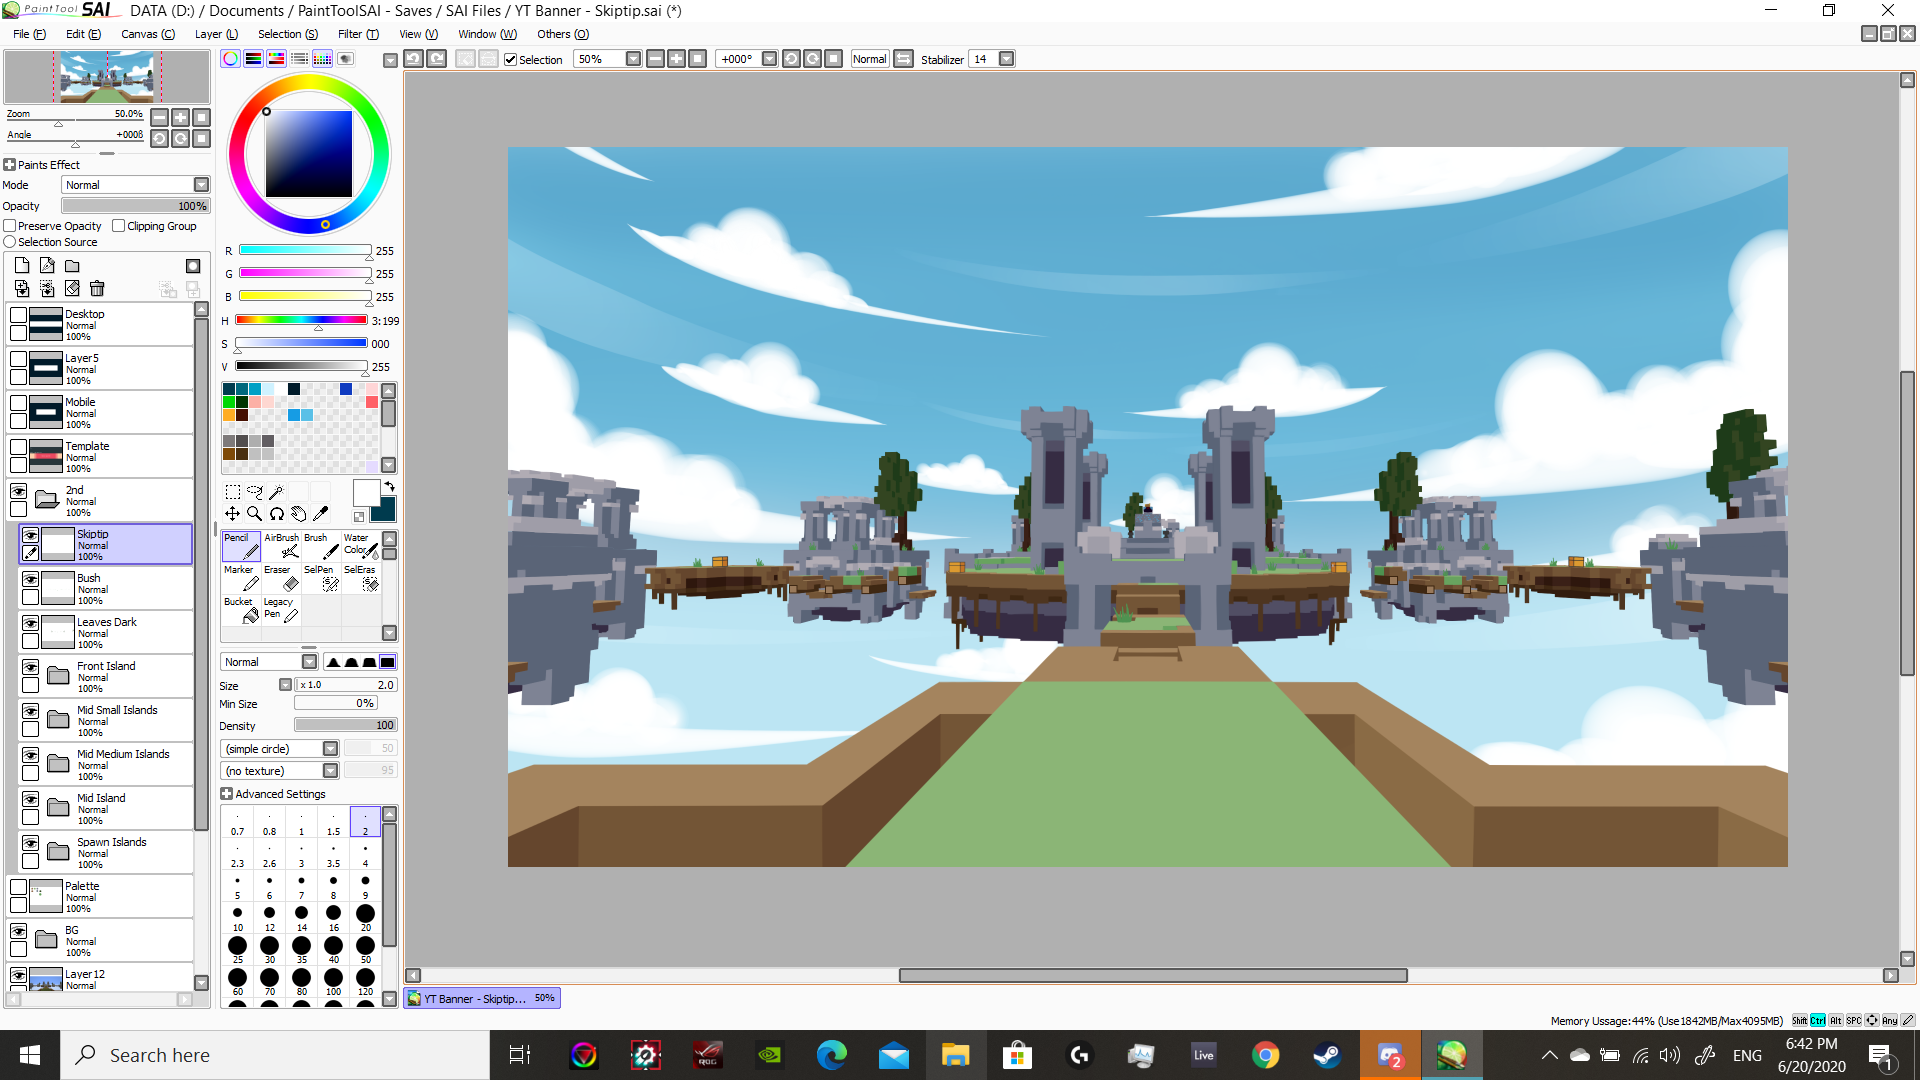Open the File menu
The height and width of the screenshot is (1080, 1920).
29,34
